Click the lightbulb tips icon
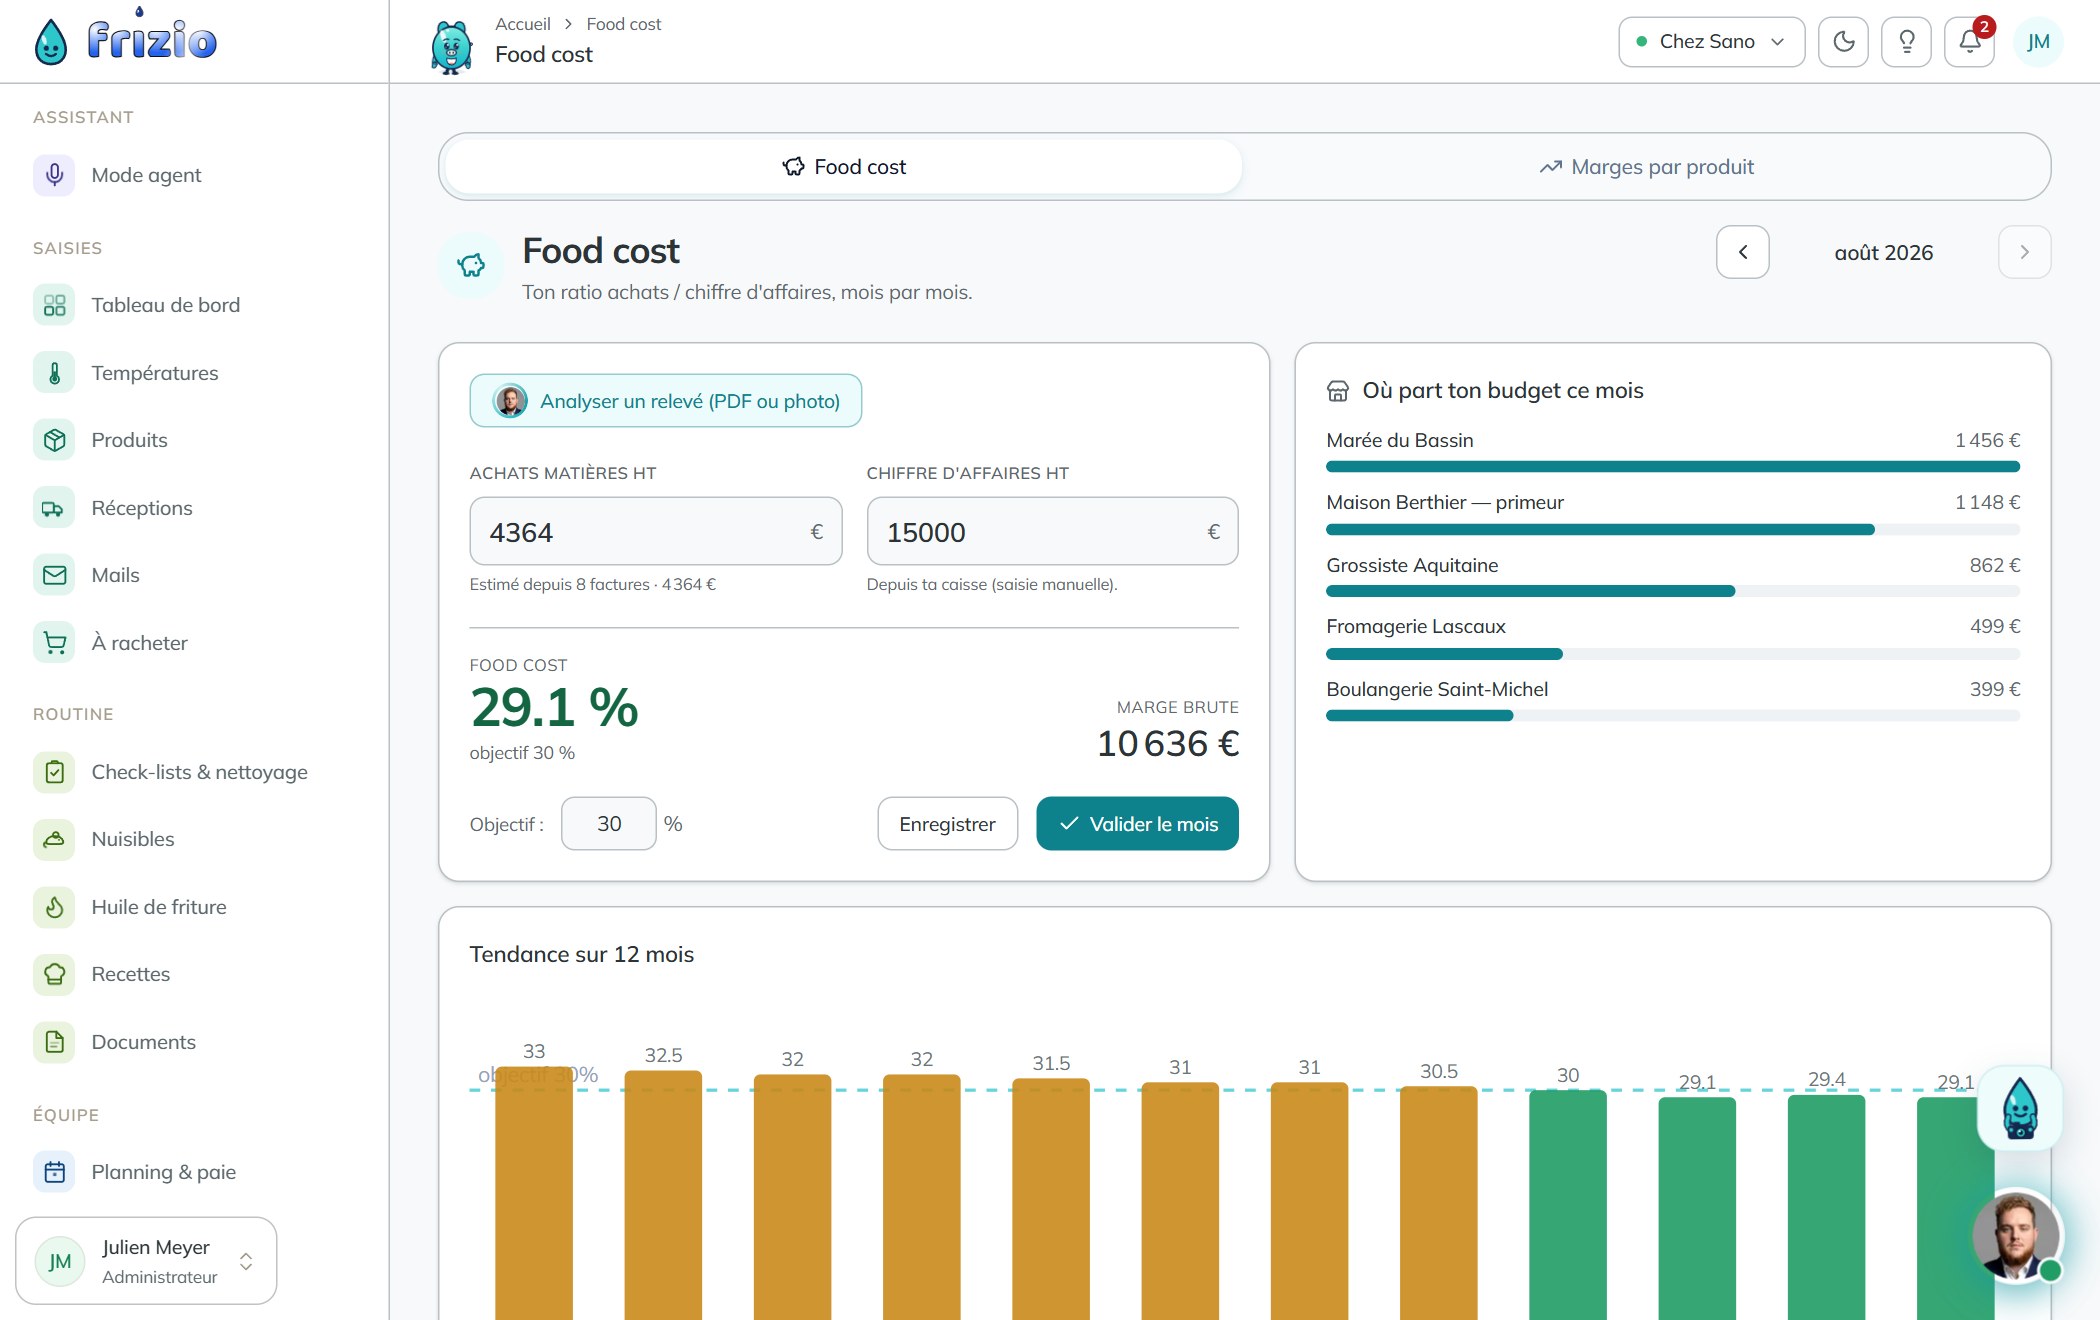Screen dimensions: 2100x1320 click(1906, 42)
